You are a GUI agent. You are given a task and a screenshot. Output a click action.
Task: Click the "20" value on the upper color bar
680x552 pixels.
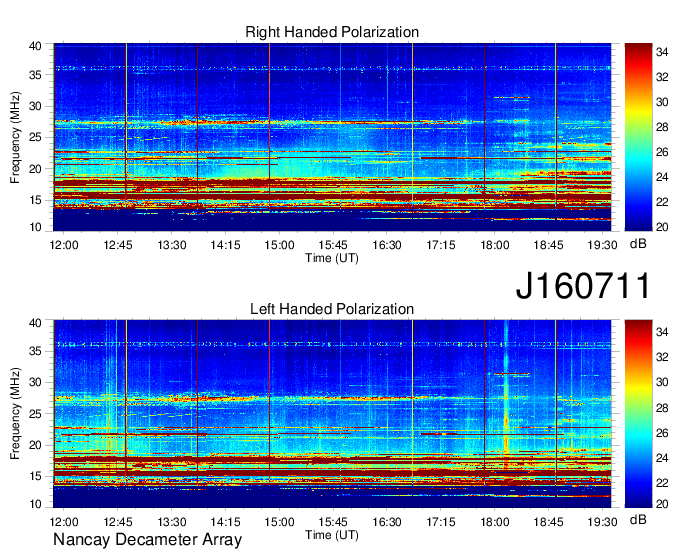pyautogui.click(x=662, y=227)
